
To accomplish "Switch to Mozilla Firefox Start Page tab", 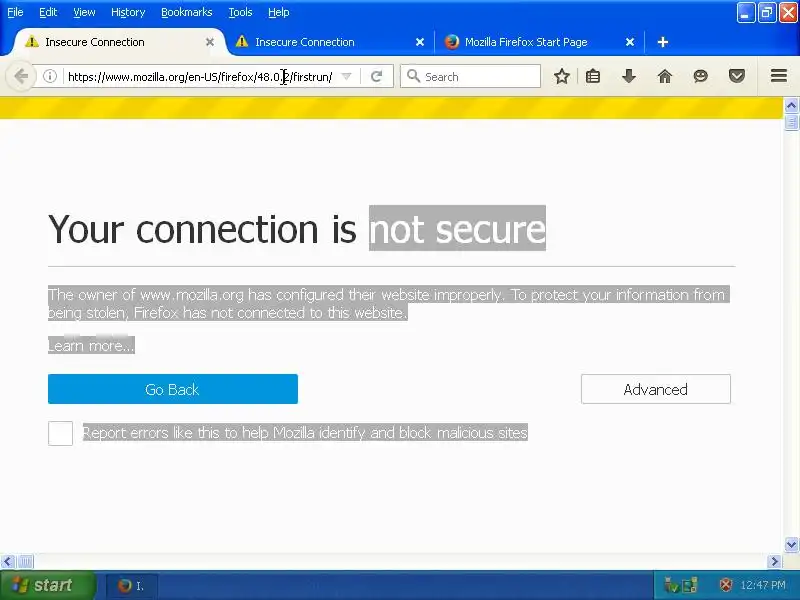I will tap(539, 42).
